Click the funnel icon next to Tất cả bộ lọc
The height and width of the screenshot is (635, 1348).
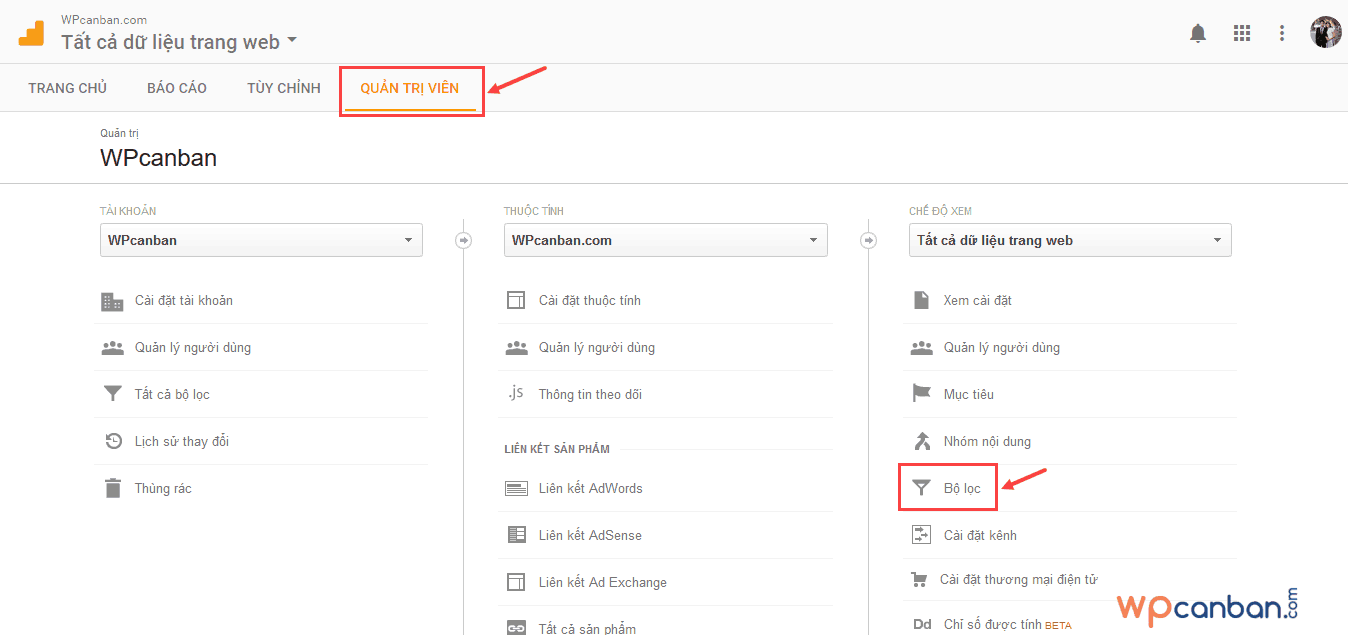[112, 394]
